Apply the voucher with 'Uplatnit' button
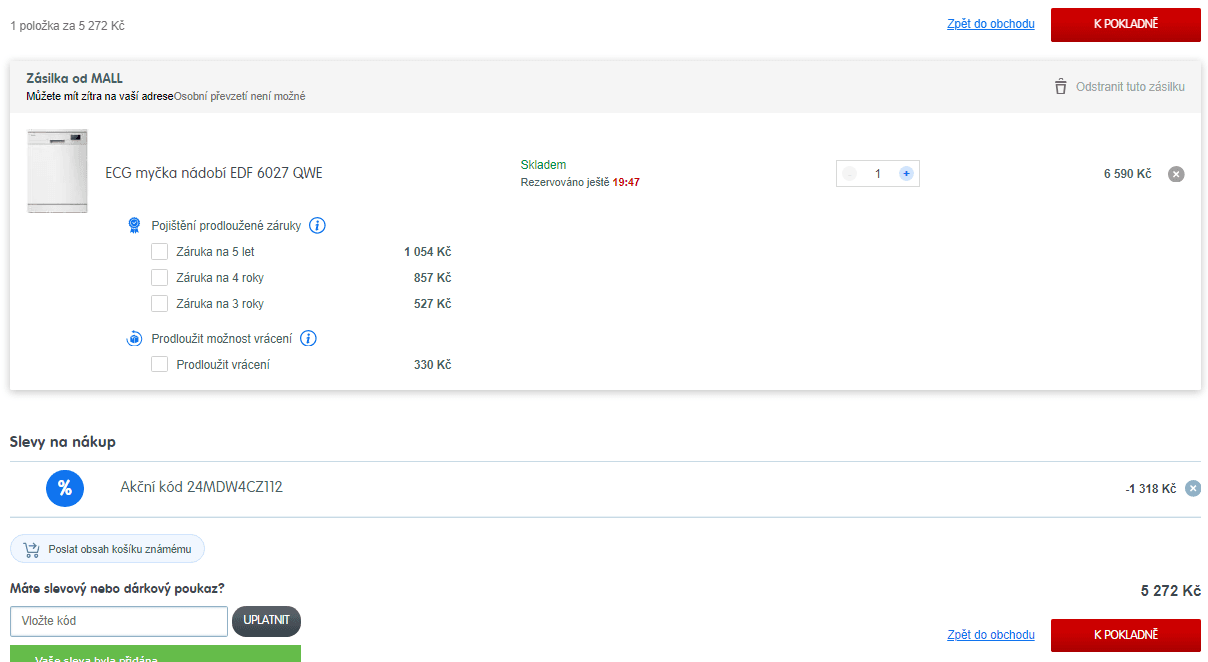Screen dimensions: 1208x662 [x=266, y=621]
